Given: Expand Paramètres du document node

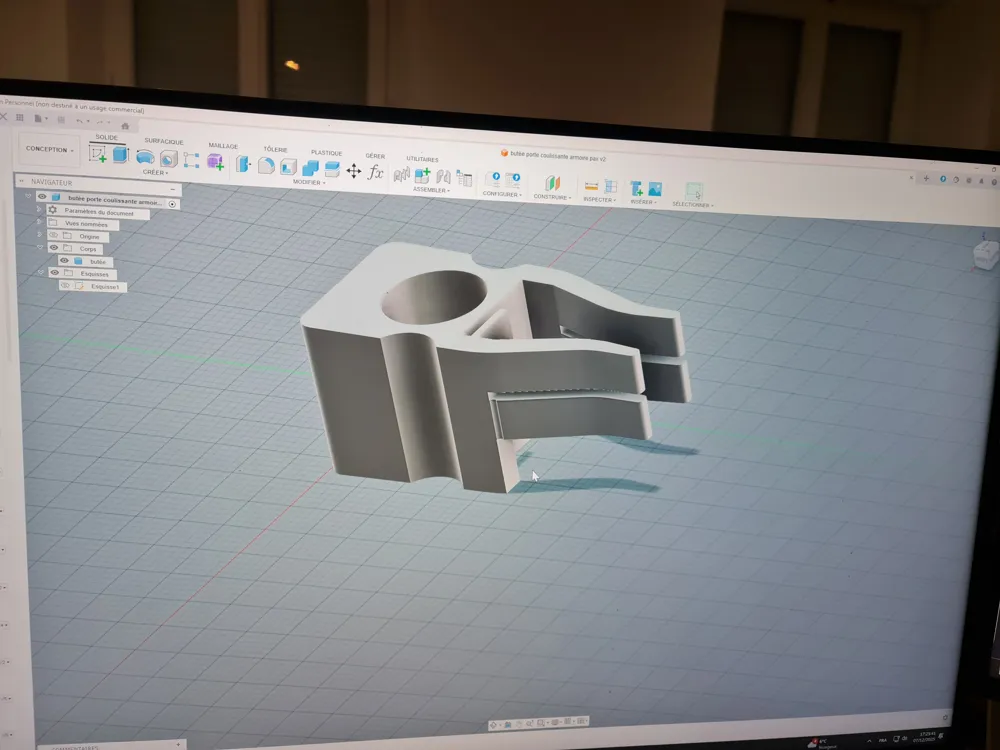Looking at the screenshot, I should coord(39,209).
